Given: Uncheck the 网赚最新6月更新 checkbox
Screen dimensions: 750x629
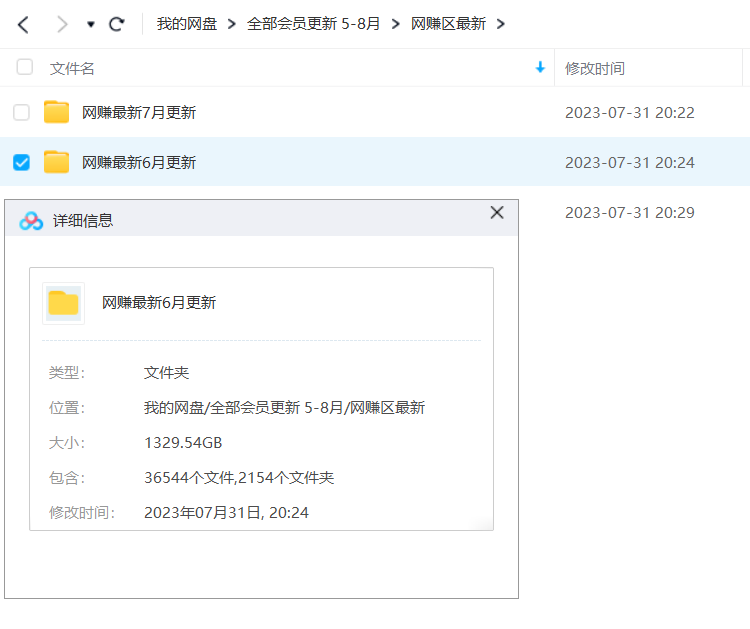Looking at the screenshot, I should pos(21,162).
